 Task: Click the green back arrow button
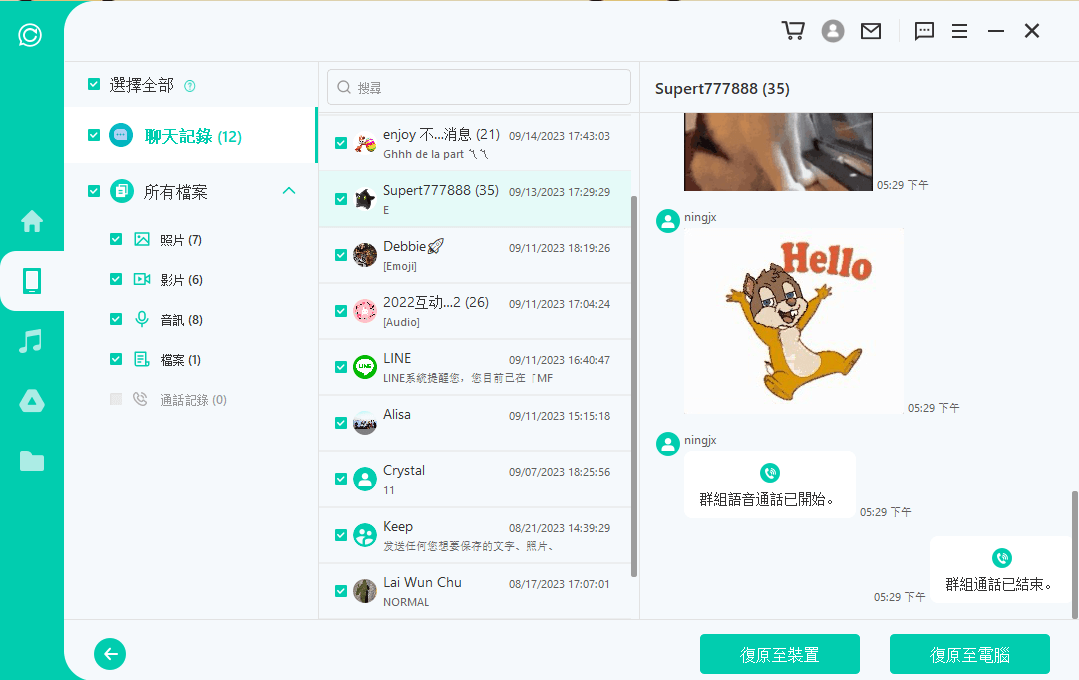click(110, 654)
